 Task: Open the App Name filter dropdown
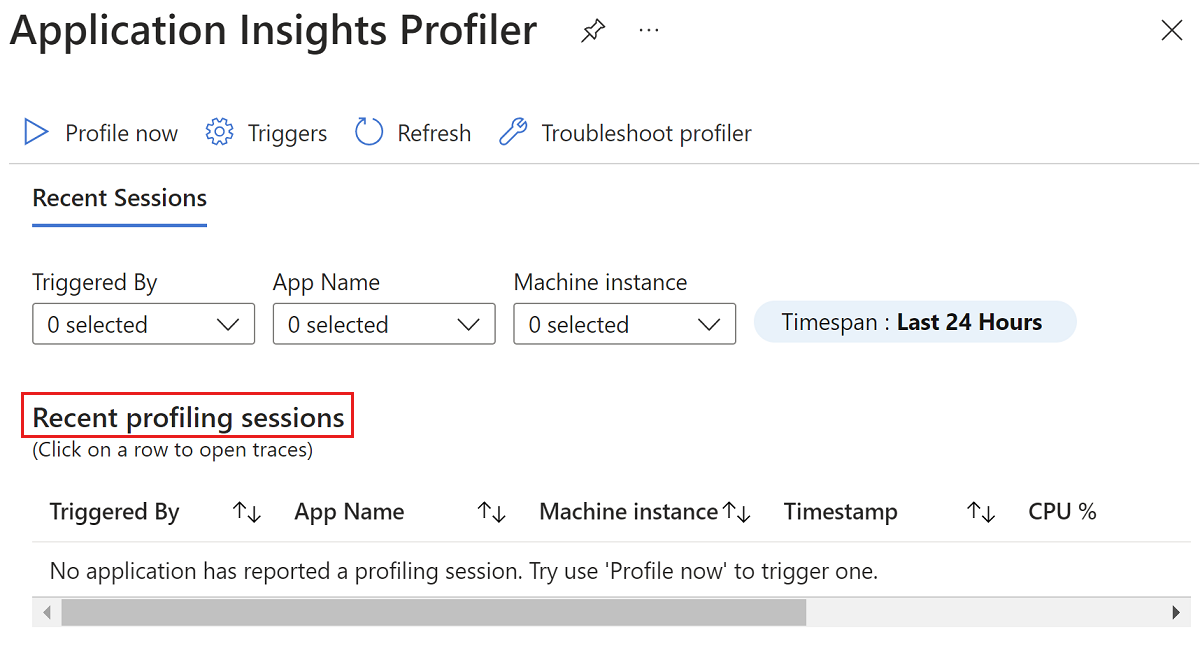(x=383, y=323)
